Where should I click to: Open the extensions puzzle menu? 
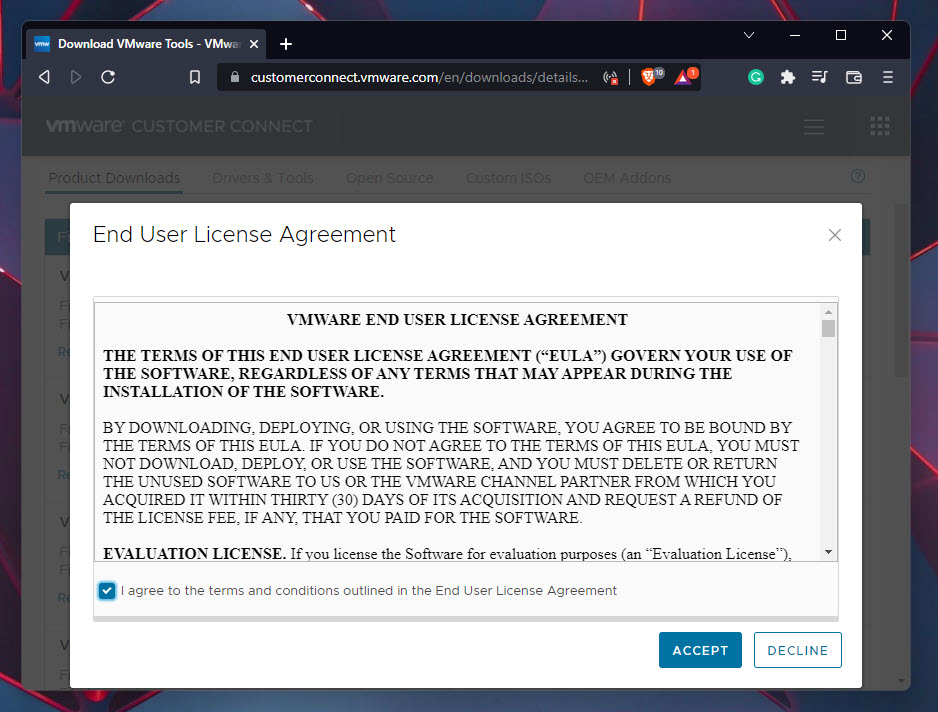[x=788, y=77]
